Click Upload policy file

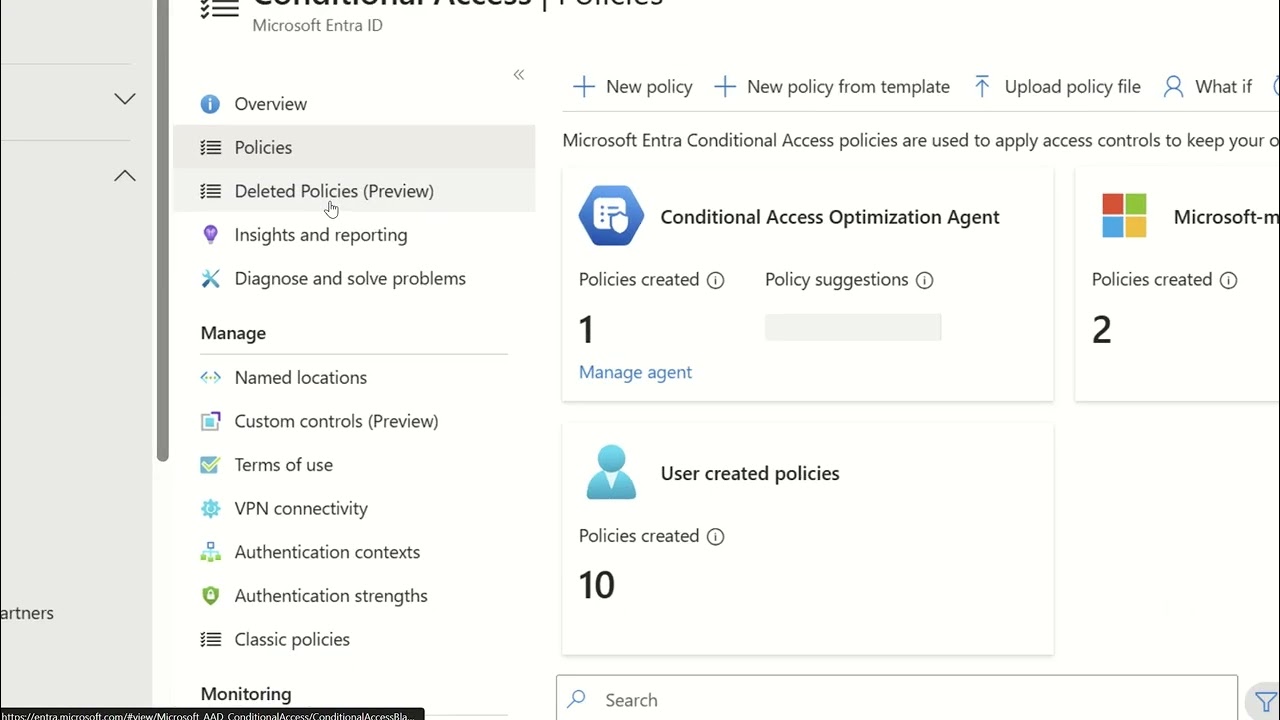[1056, 87]
